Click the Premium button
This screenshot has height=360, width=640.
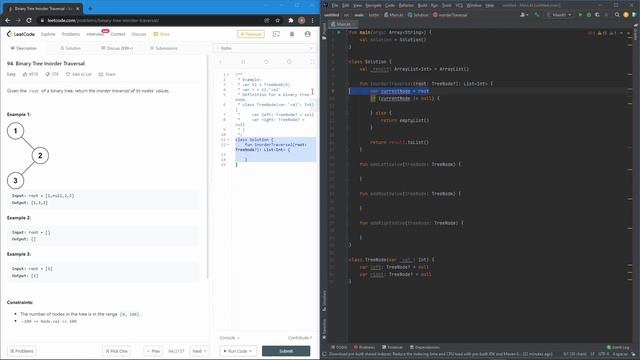click(x=251, y=34)
